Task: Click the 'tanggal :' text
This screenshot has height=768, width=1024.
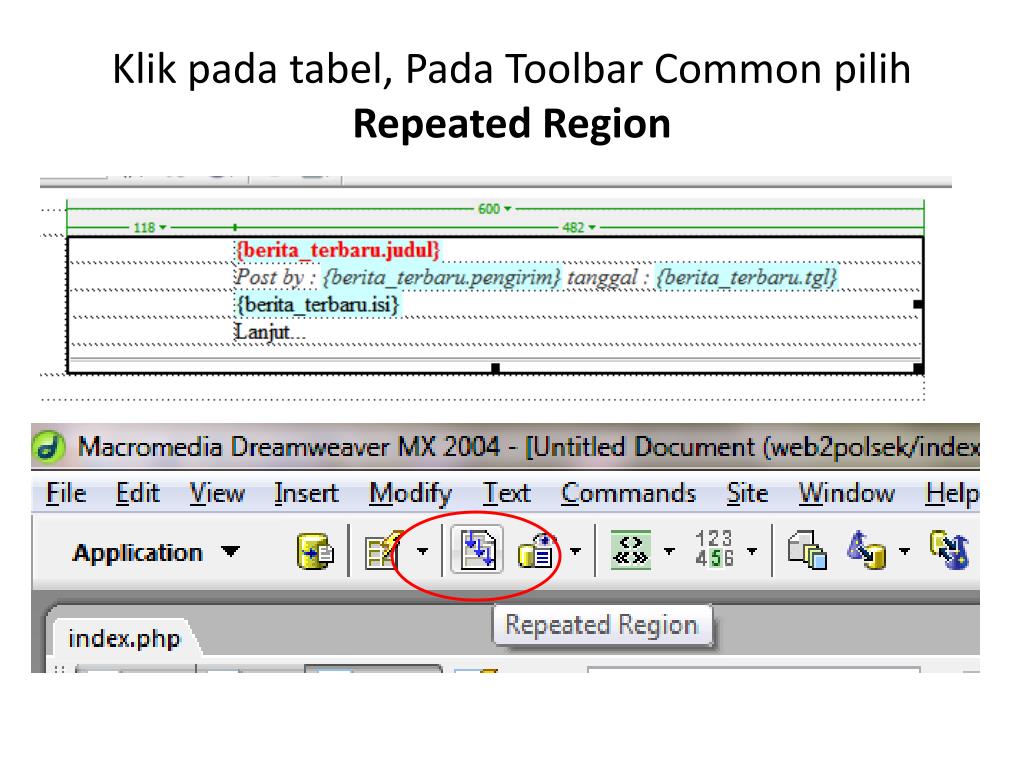Action: click(x=608, y=278)
